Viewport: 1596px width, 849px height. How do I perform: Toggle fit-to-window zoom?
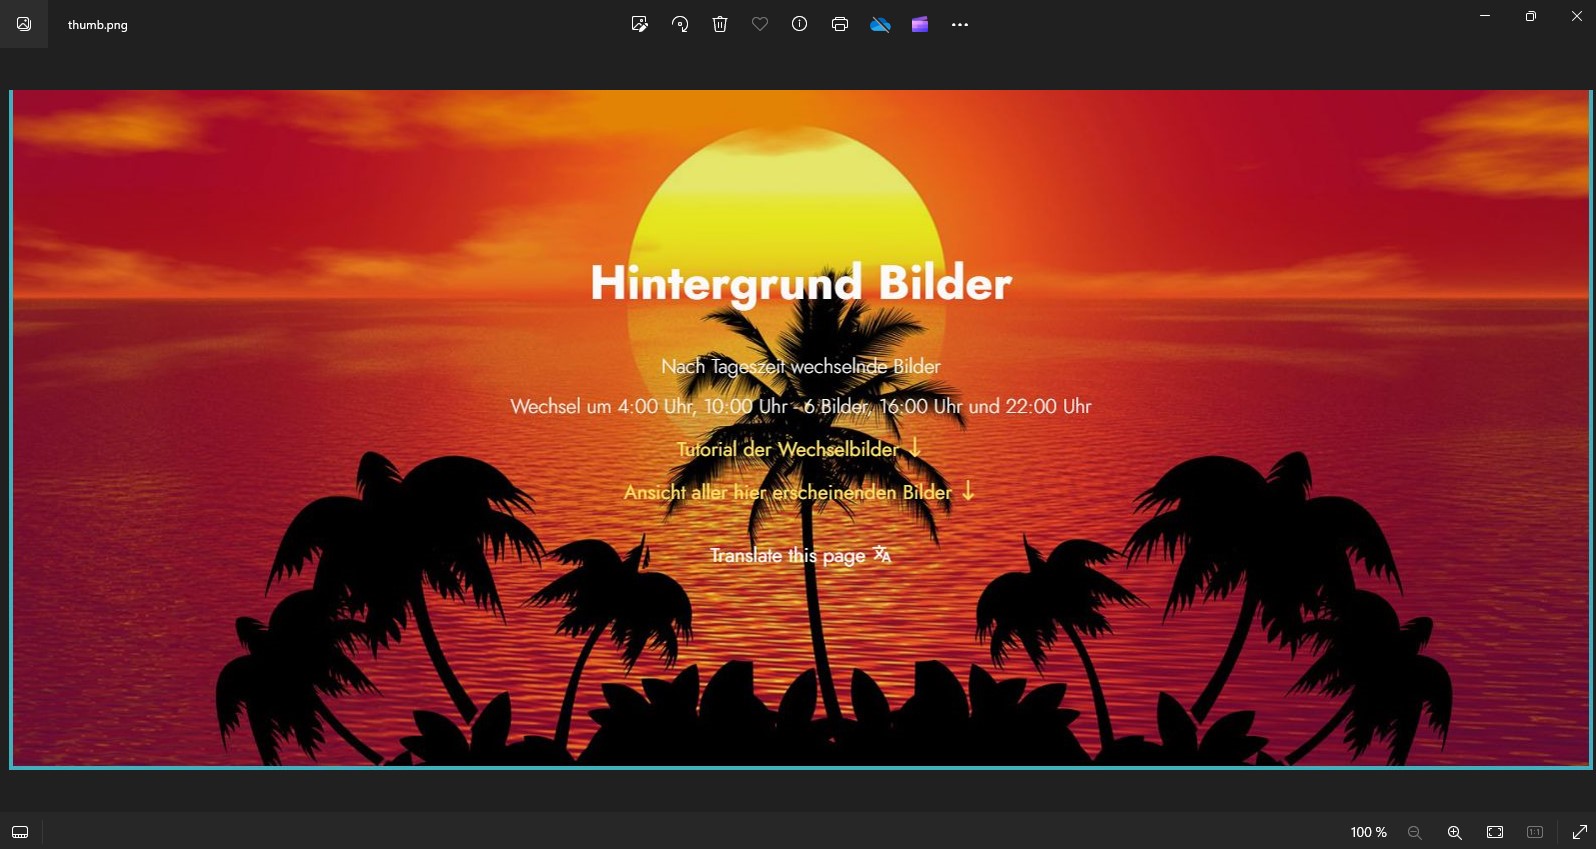tap(1495, 832)
